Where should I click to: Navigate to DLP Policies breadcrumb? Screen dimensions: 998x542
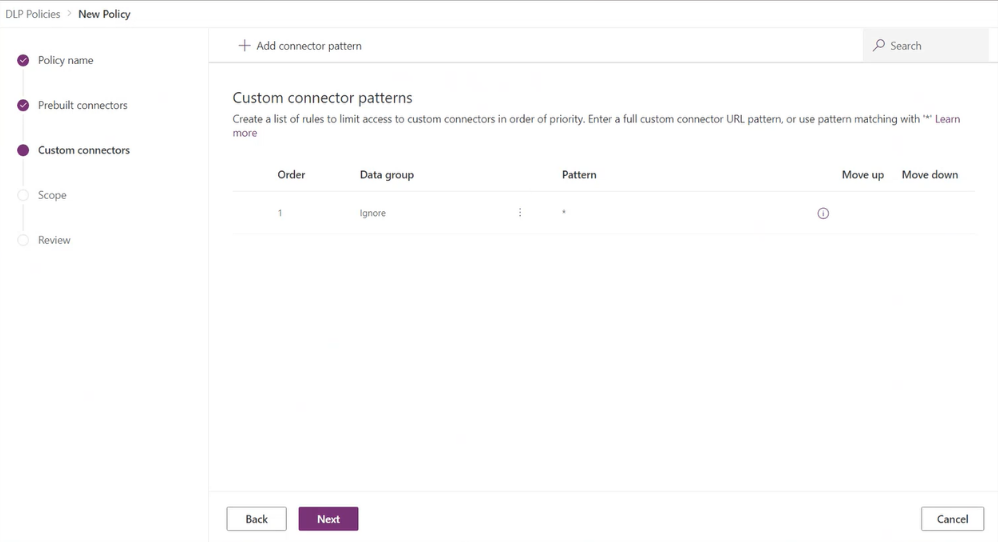(32, 14)
